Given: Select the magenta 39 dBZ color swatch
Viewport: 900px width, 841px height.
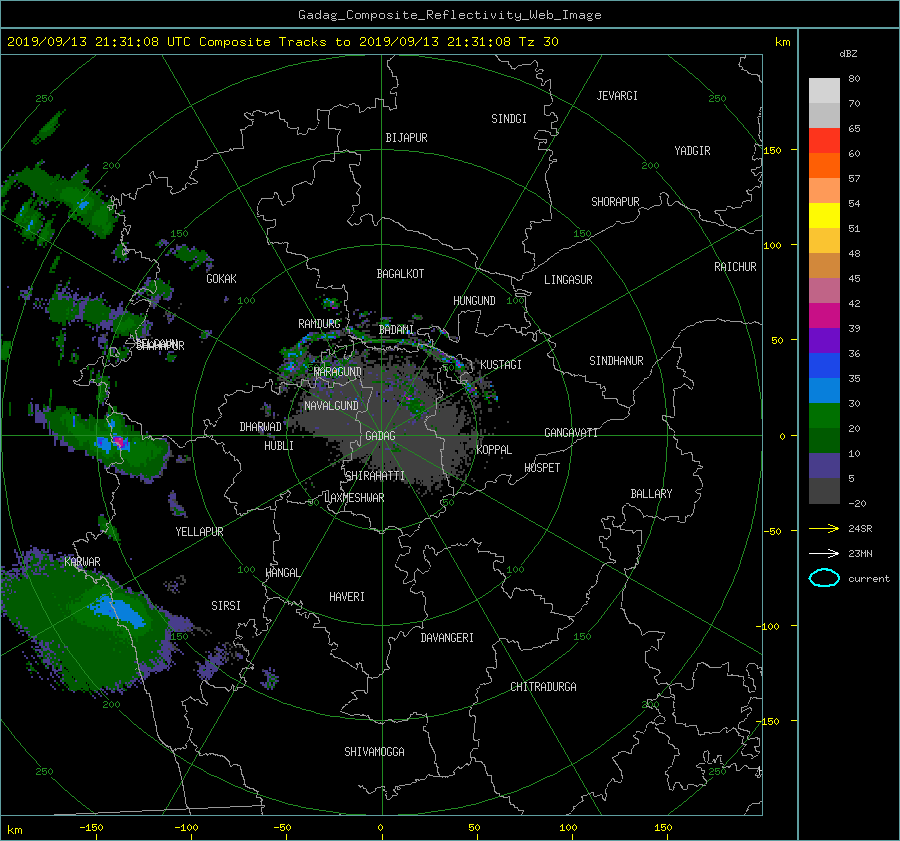Looking at the screenshot, I should (824, 316).
